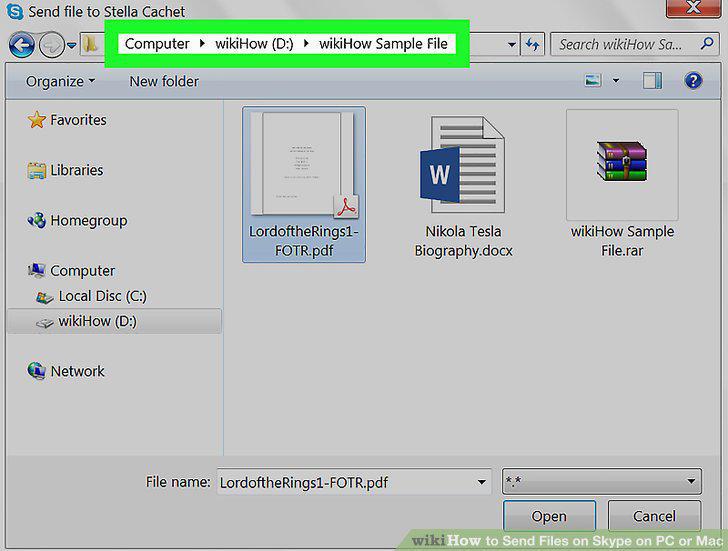
Task: Click wikiHow Sample File in address path
Action: (383, 44)
